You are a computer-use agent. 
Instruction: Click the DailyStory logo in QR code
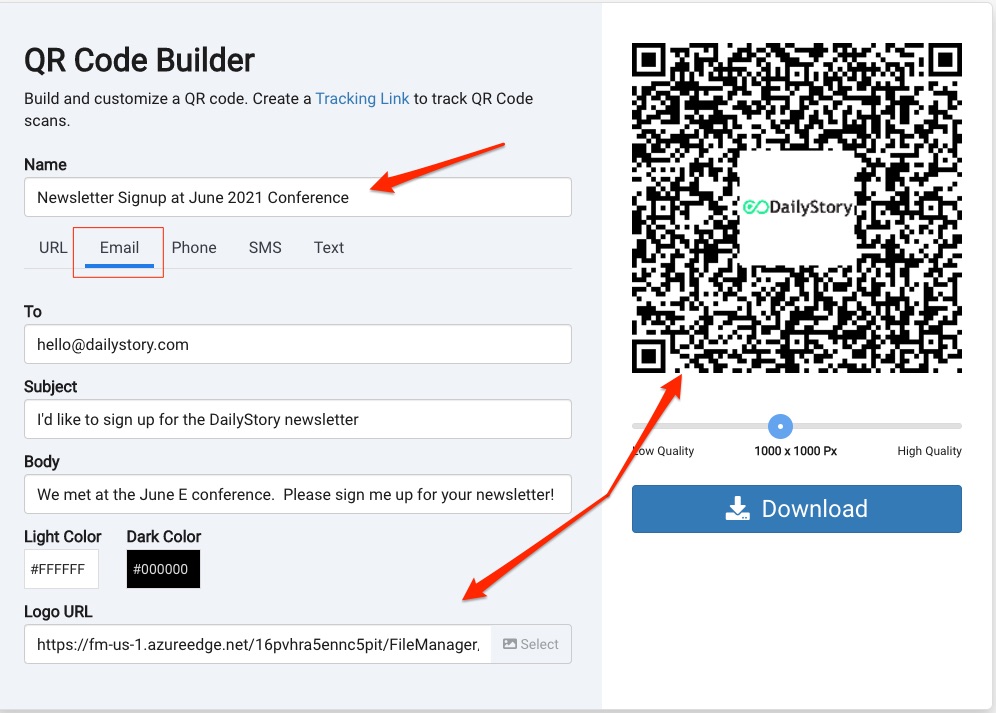point(798,207)
